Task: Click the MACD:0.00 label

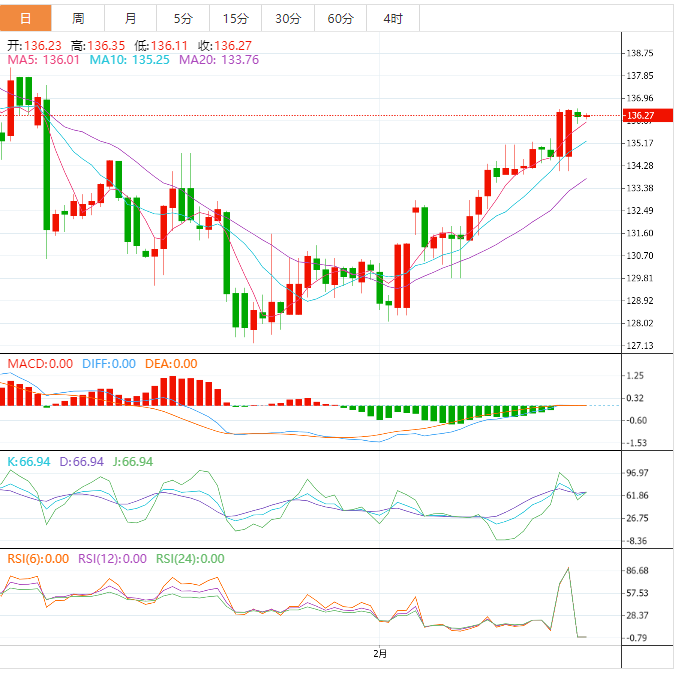Action: pyautogui.click(x=40, y=364)
